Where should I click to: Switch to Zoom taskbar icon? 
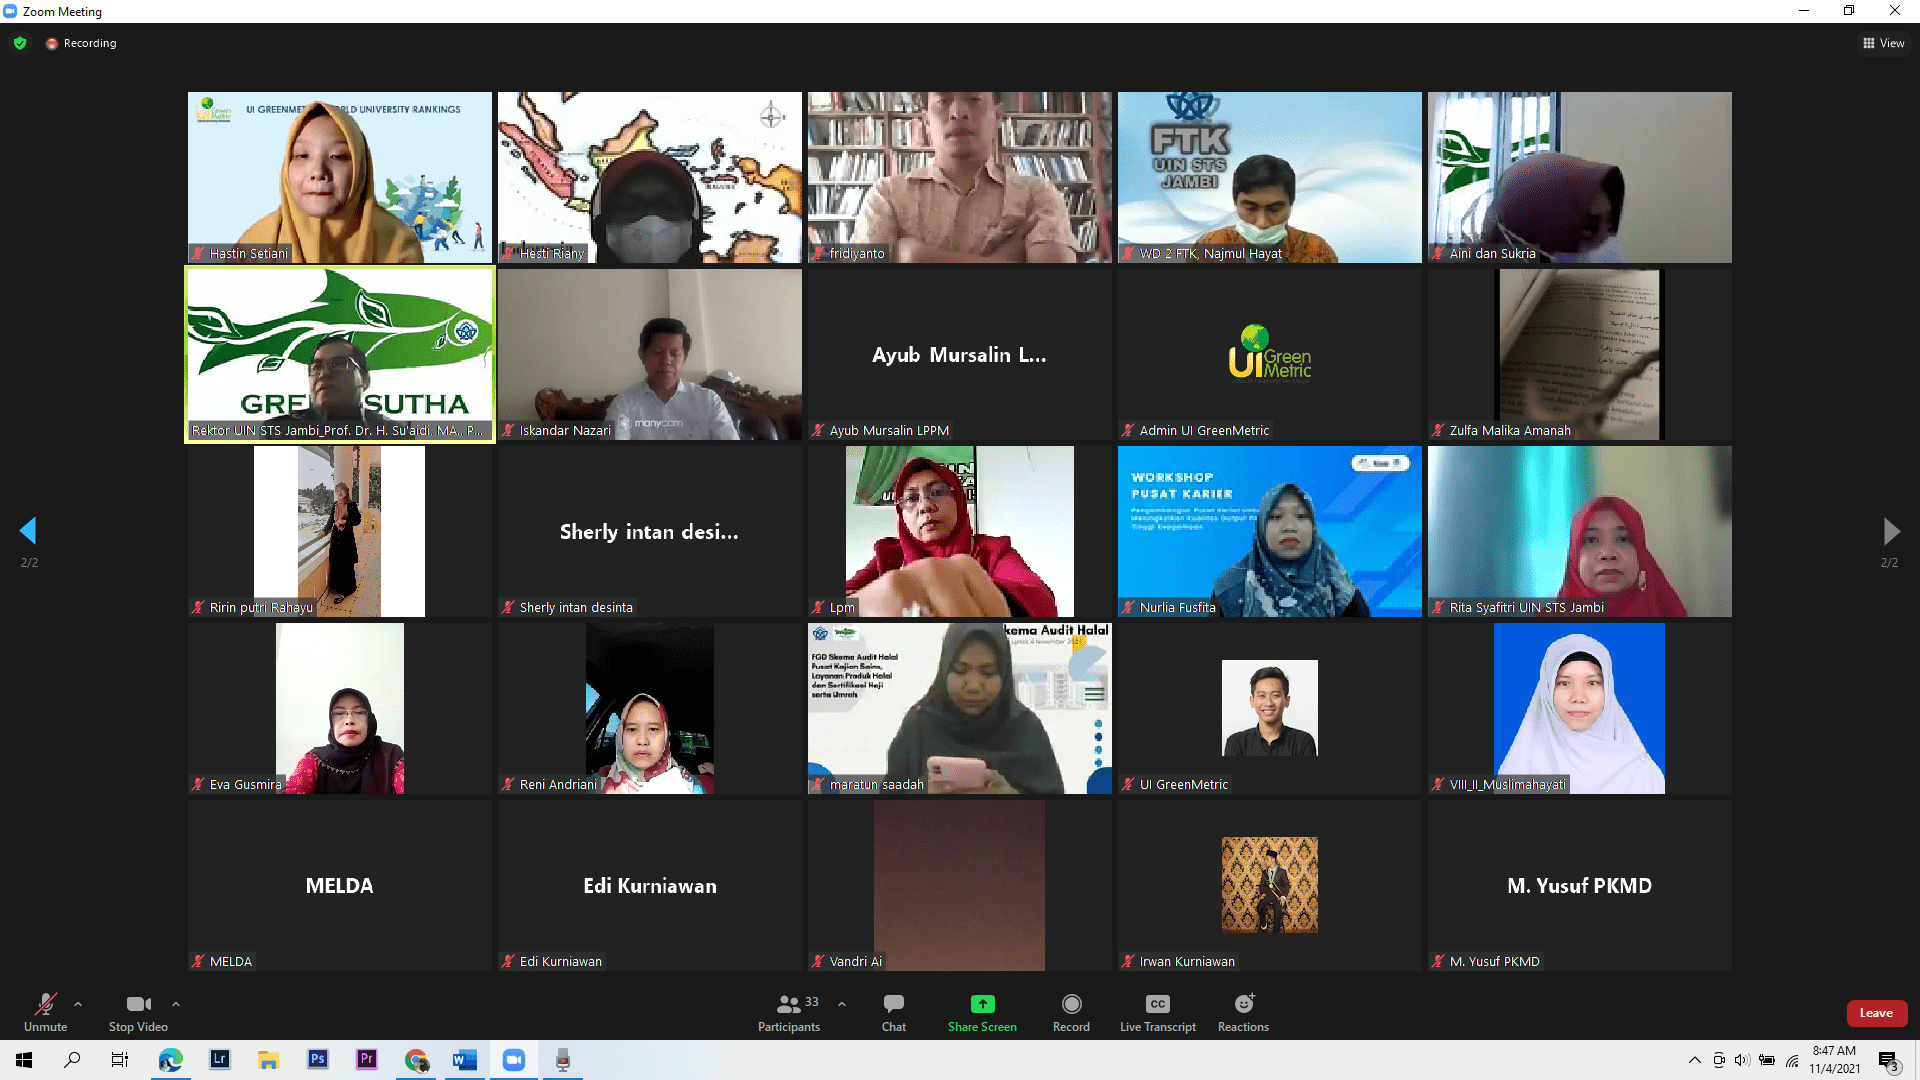click(514, 1060)
